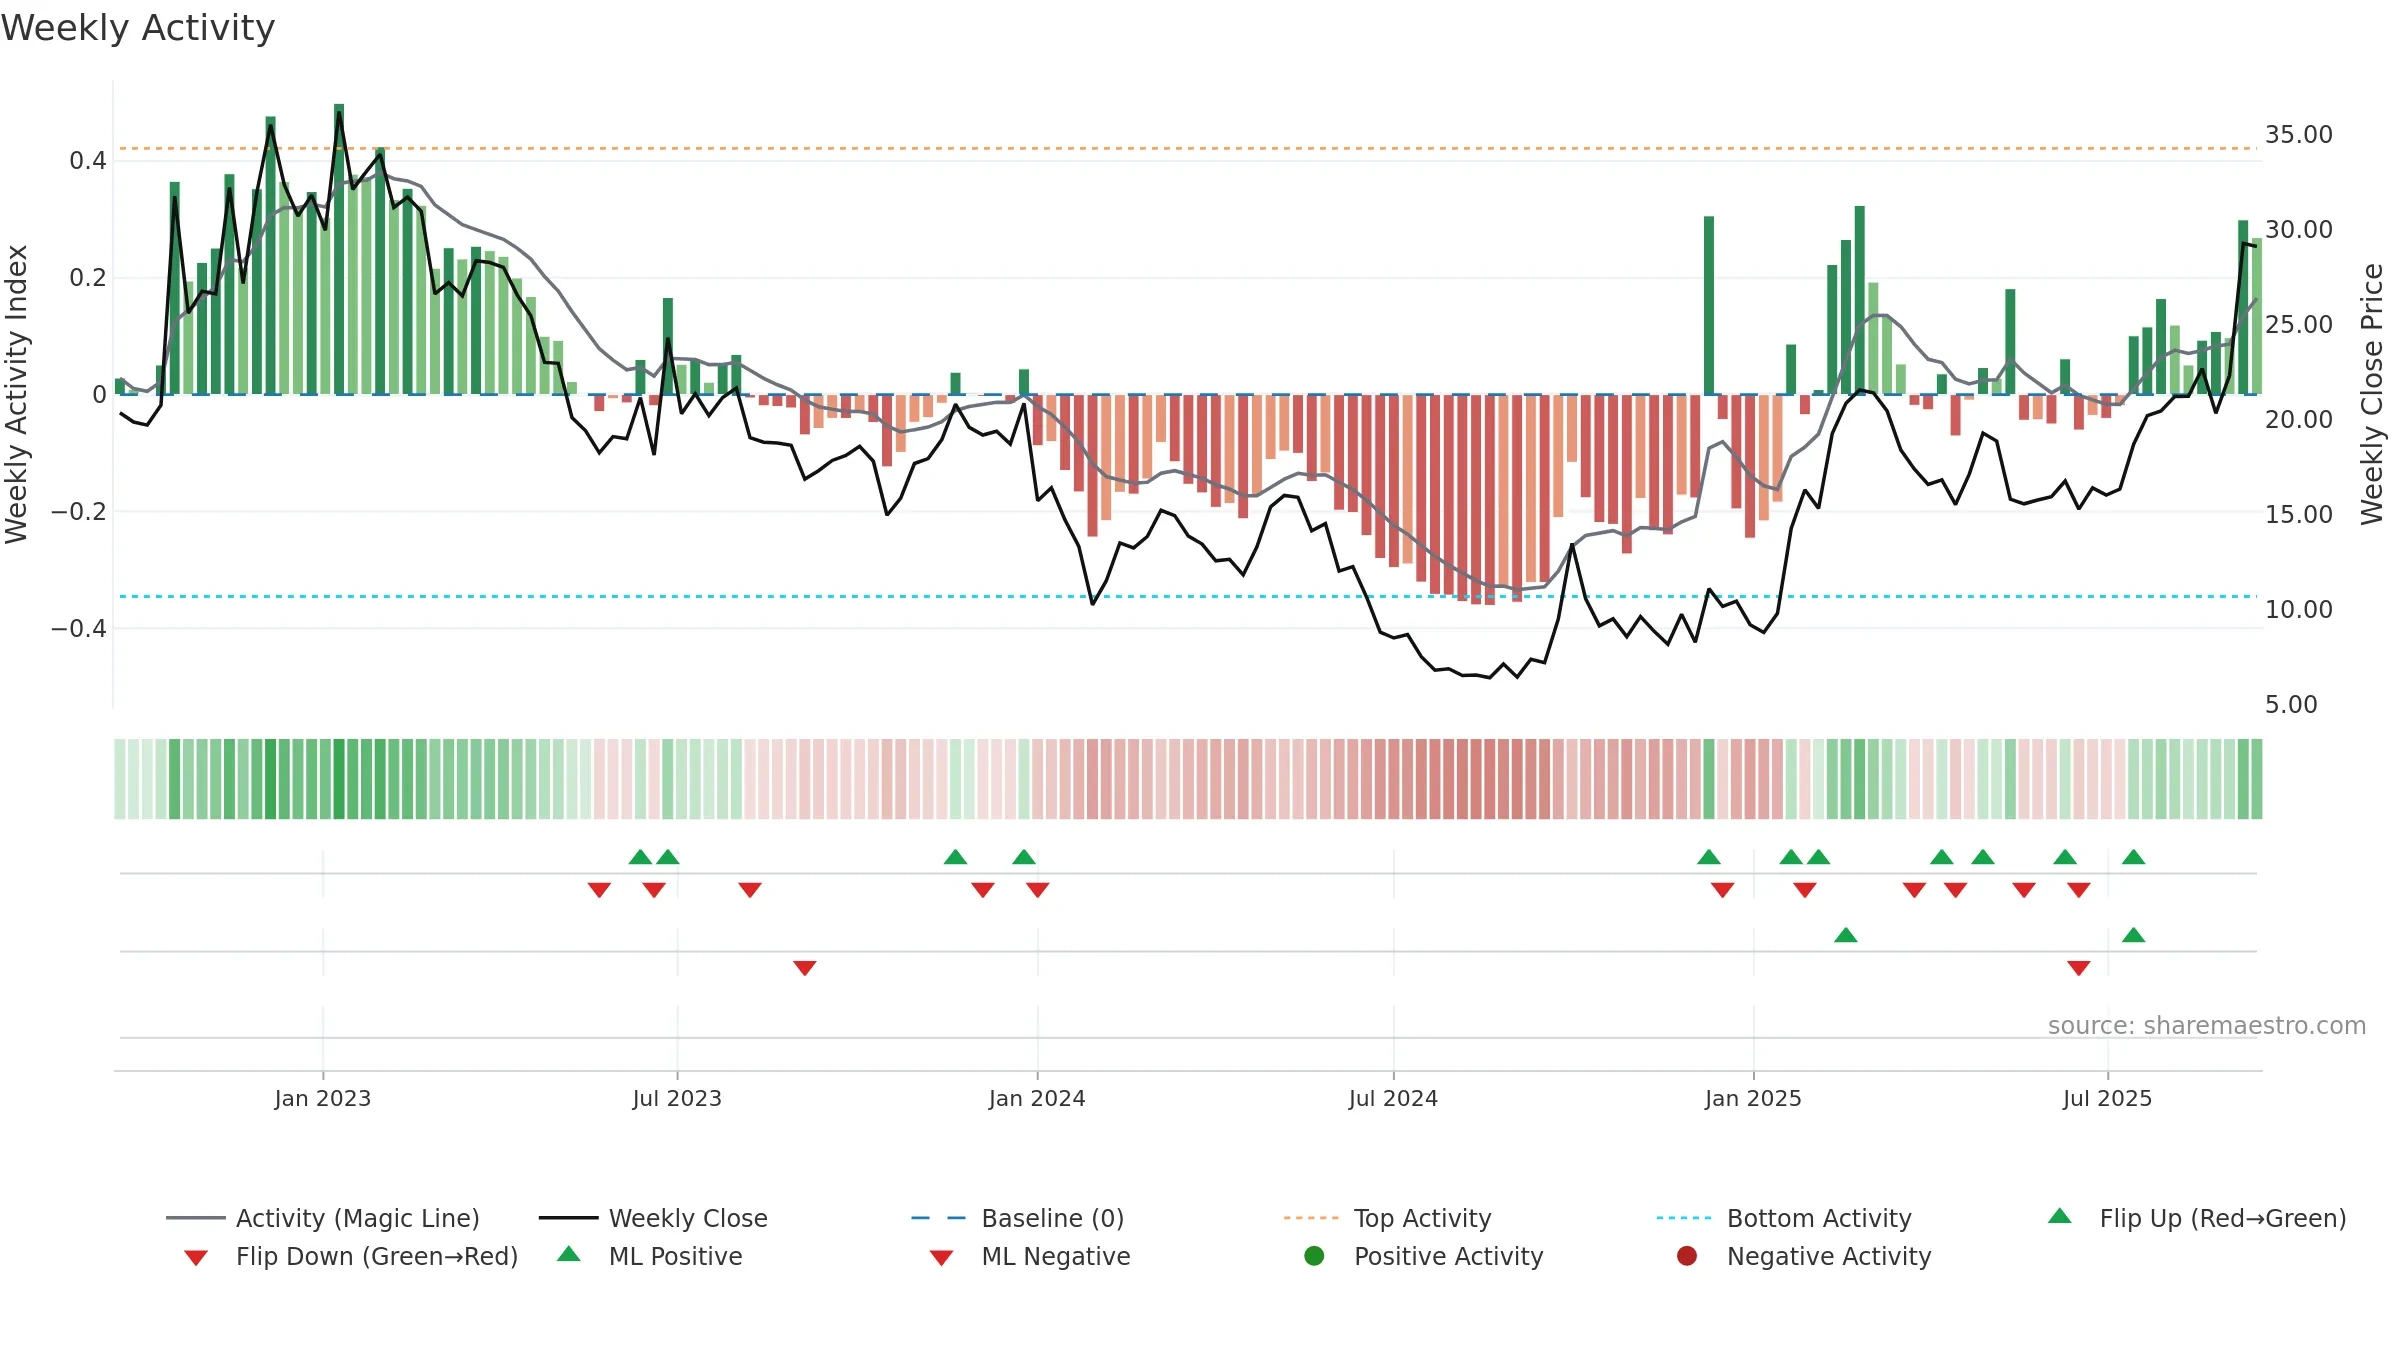Click the latest green Flip Up marker just after Jul 2025
This screenshot has width=2400, height=1350.
[x=2133, y=857]
